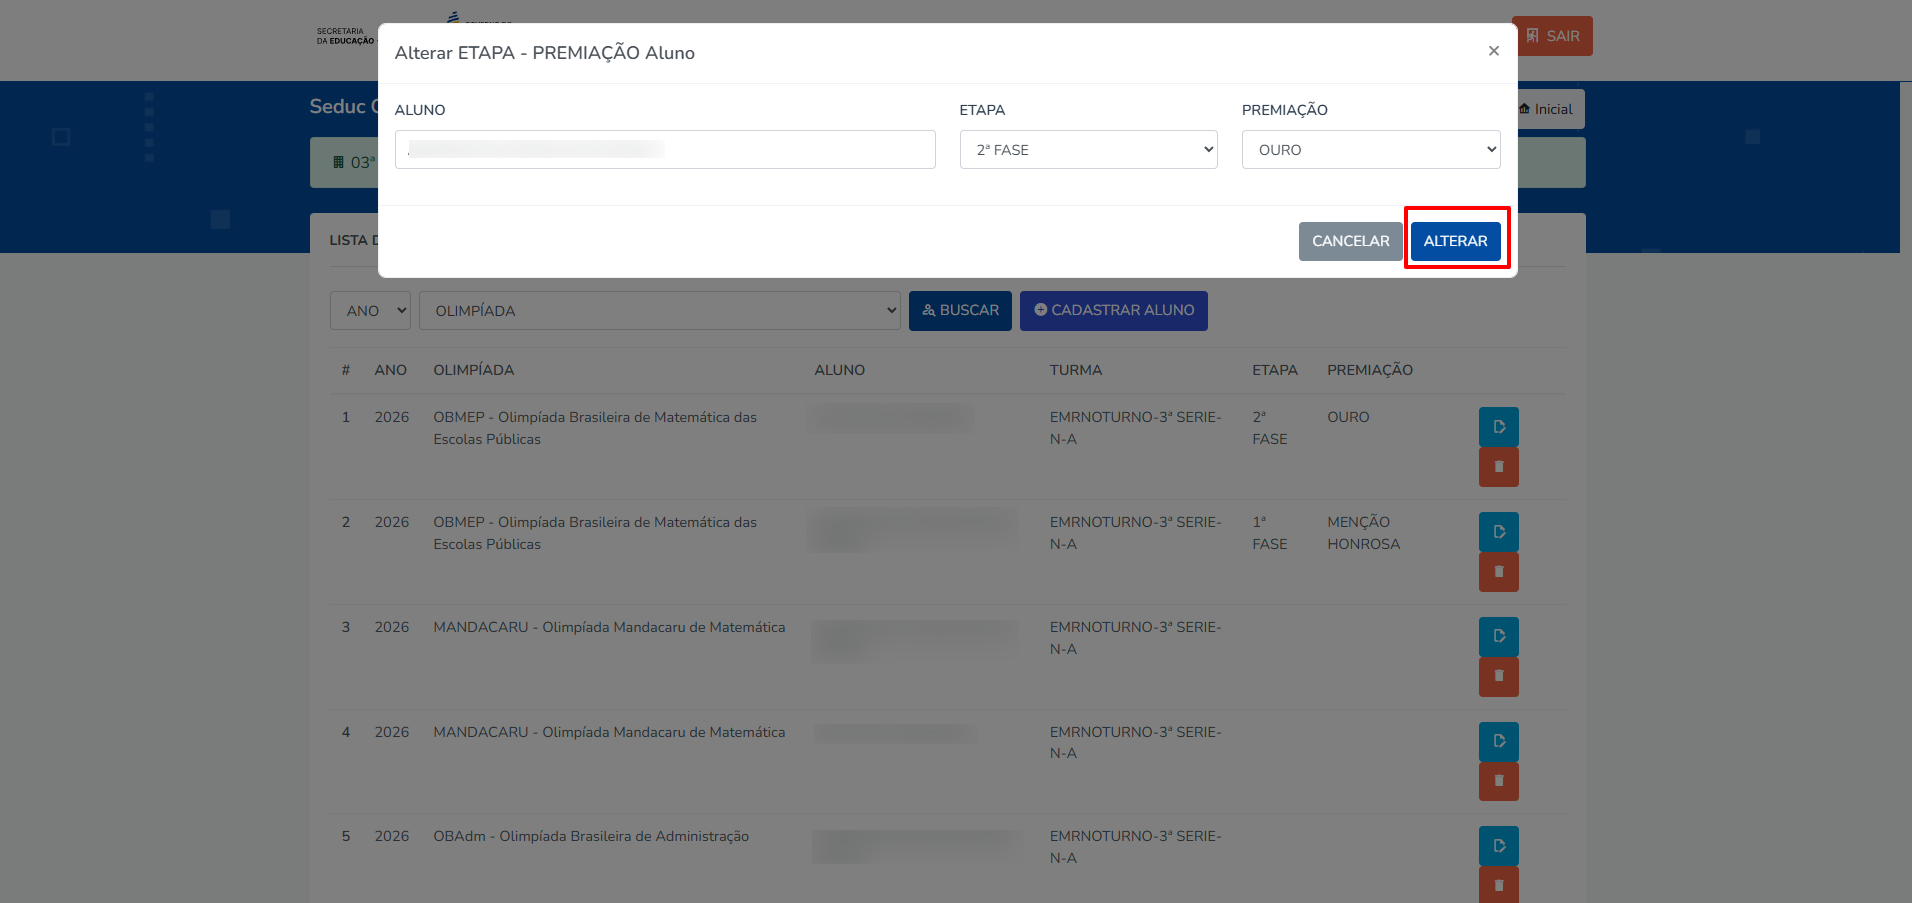This screenshot has height=903, width=1912.
Task: Edit row 4 MANDACARU student entry
Action: coord(1498,742)
